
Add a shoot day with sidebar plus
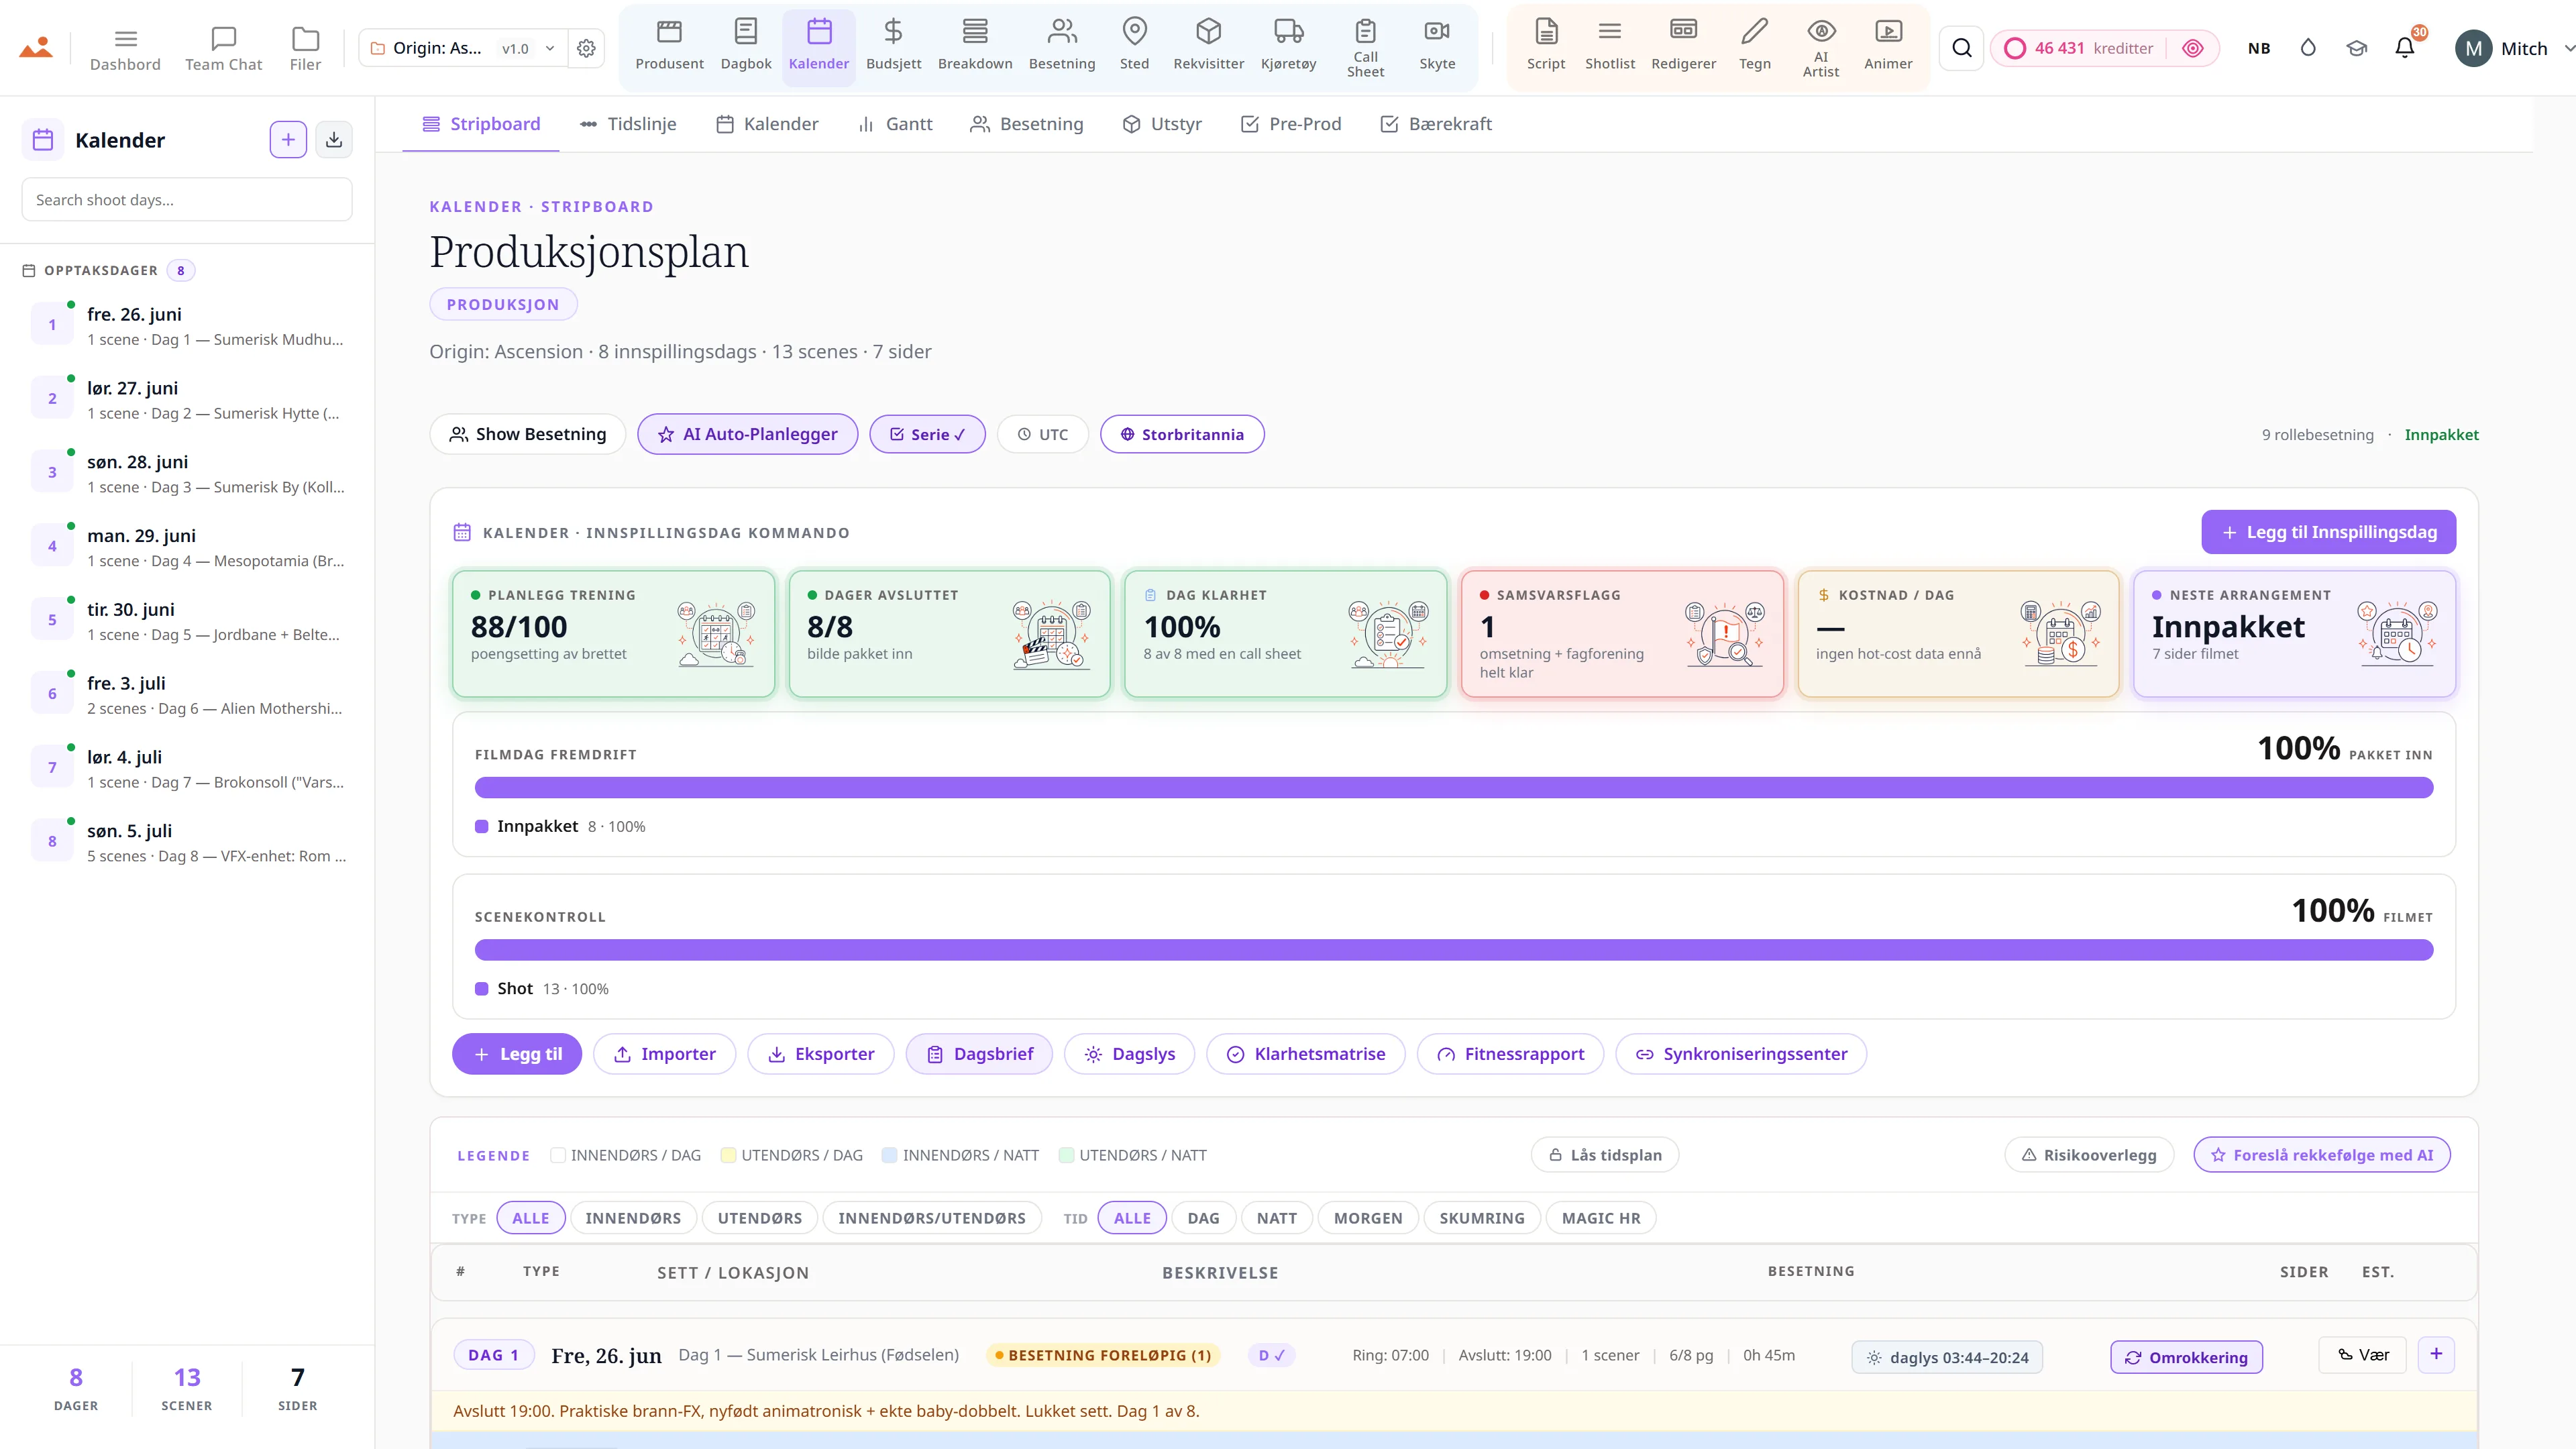coord(288,140)
